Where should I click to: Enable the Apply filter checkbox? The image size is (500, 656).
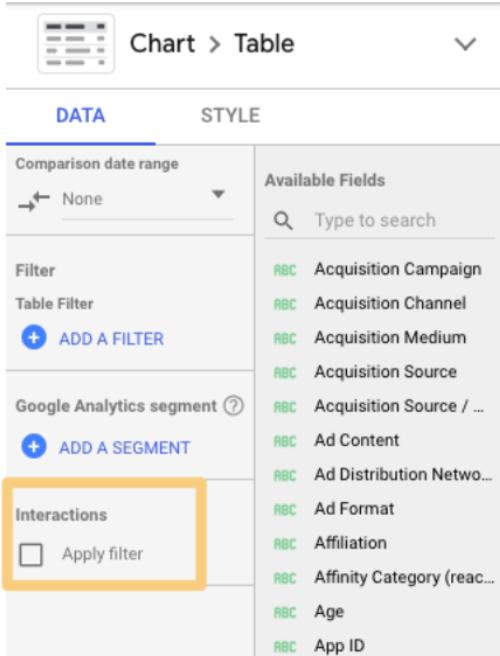click(x=31, y=555)
